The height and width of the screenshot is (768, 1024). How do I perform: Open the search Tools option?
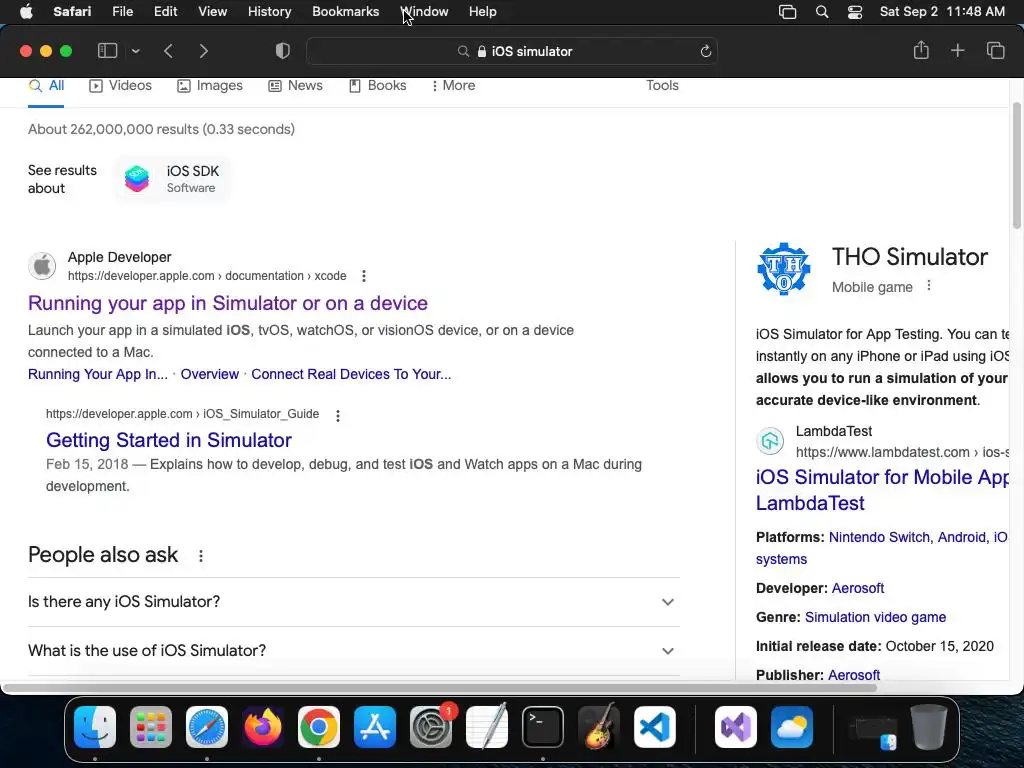point(662,86)
